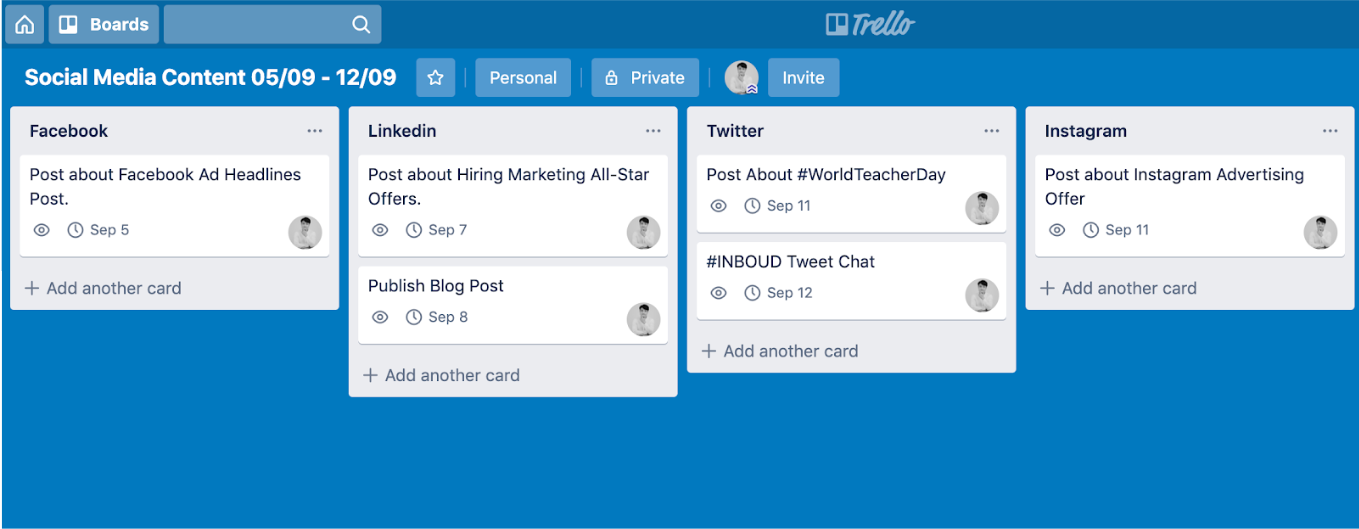Open the Boards menu

point(104,24)
